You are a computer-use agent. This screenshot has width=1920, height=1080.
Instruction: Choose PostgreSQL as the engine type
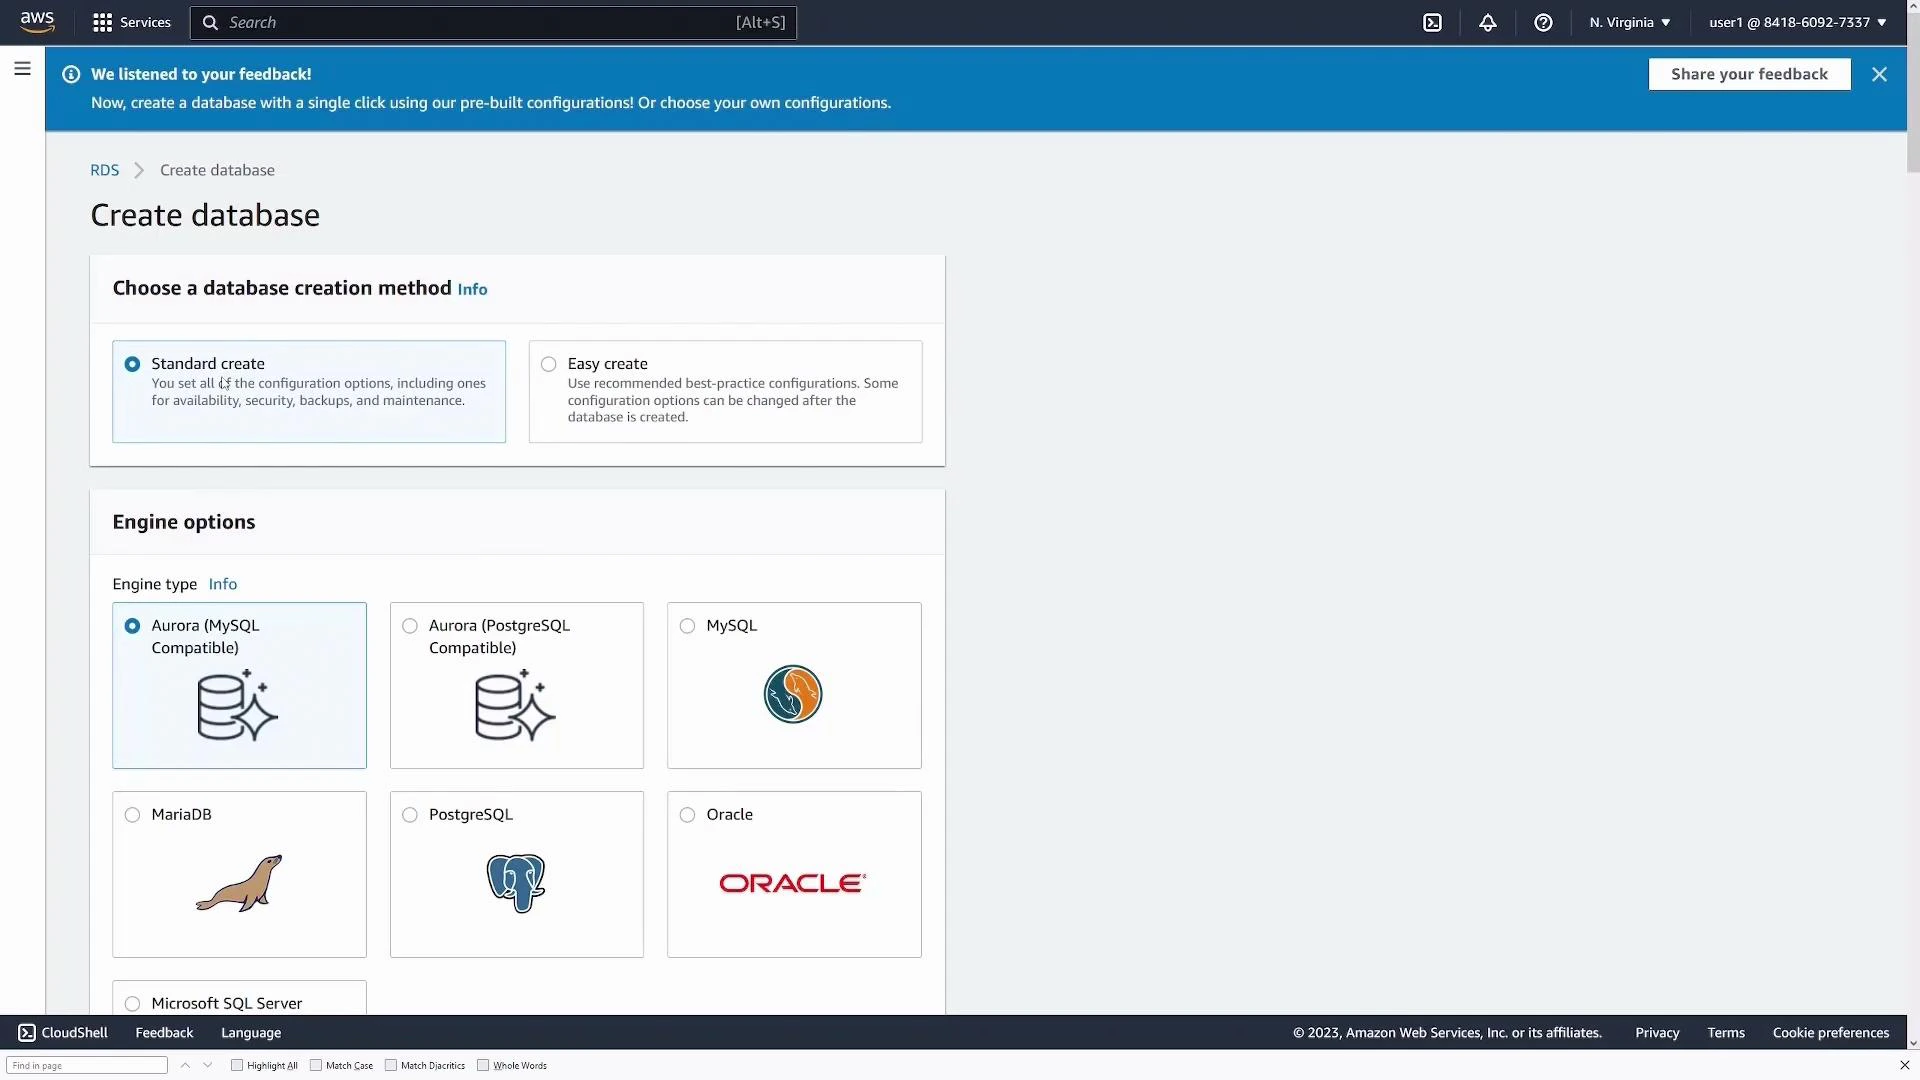[410, 815]
